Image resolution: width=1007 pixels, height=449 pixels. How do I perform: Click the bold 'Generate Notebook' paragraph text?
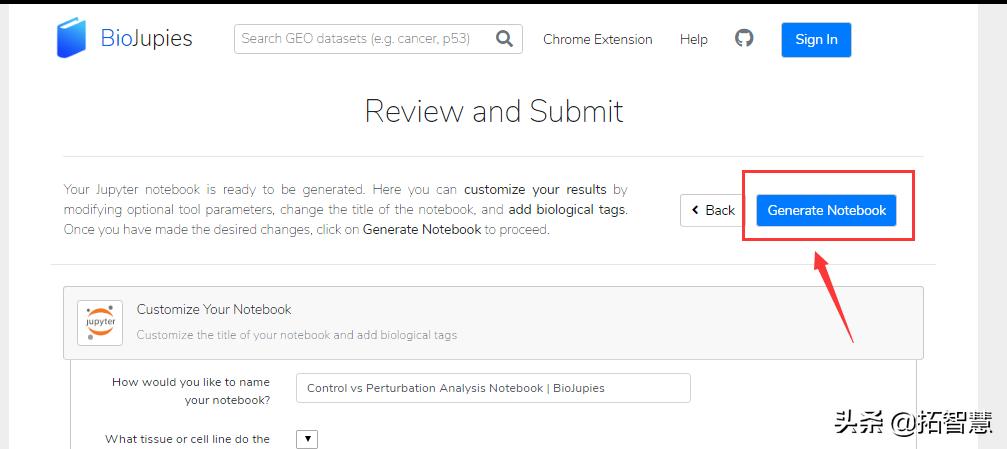422,230
